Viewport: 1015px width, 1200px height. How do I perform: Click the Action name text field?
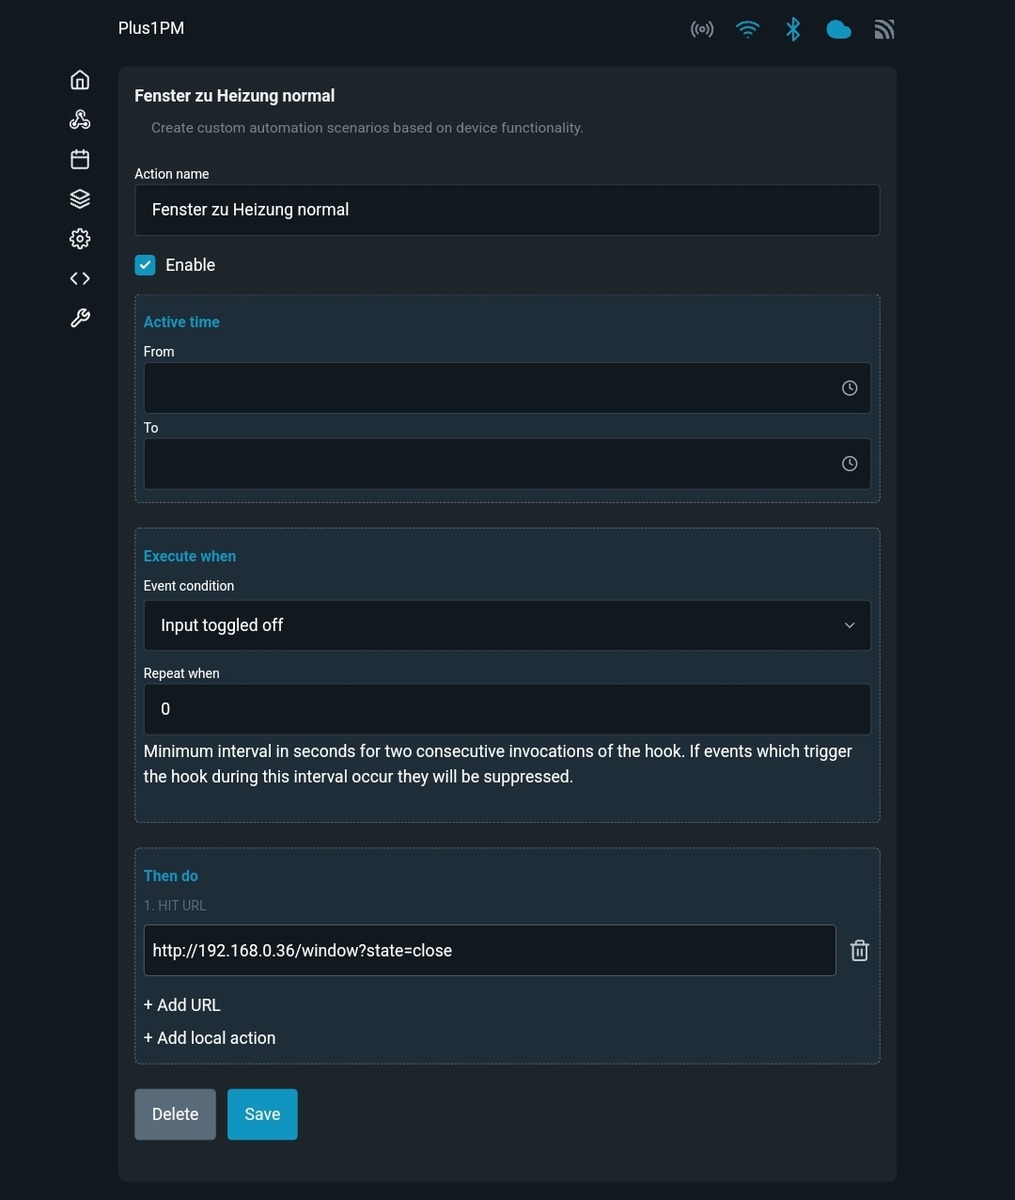[507, 210]
